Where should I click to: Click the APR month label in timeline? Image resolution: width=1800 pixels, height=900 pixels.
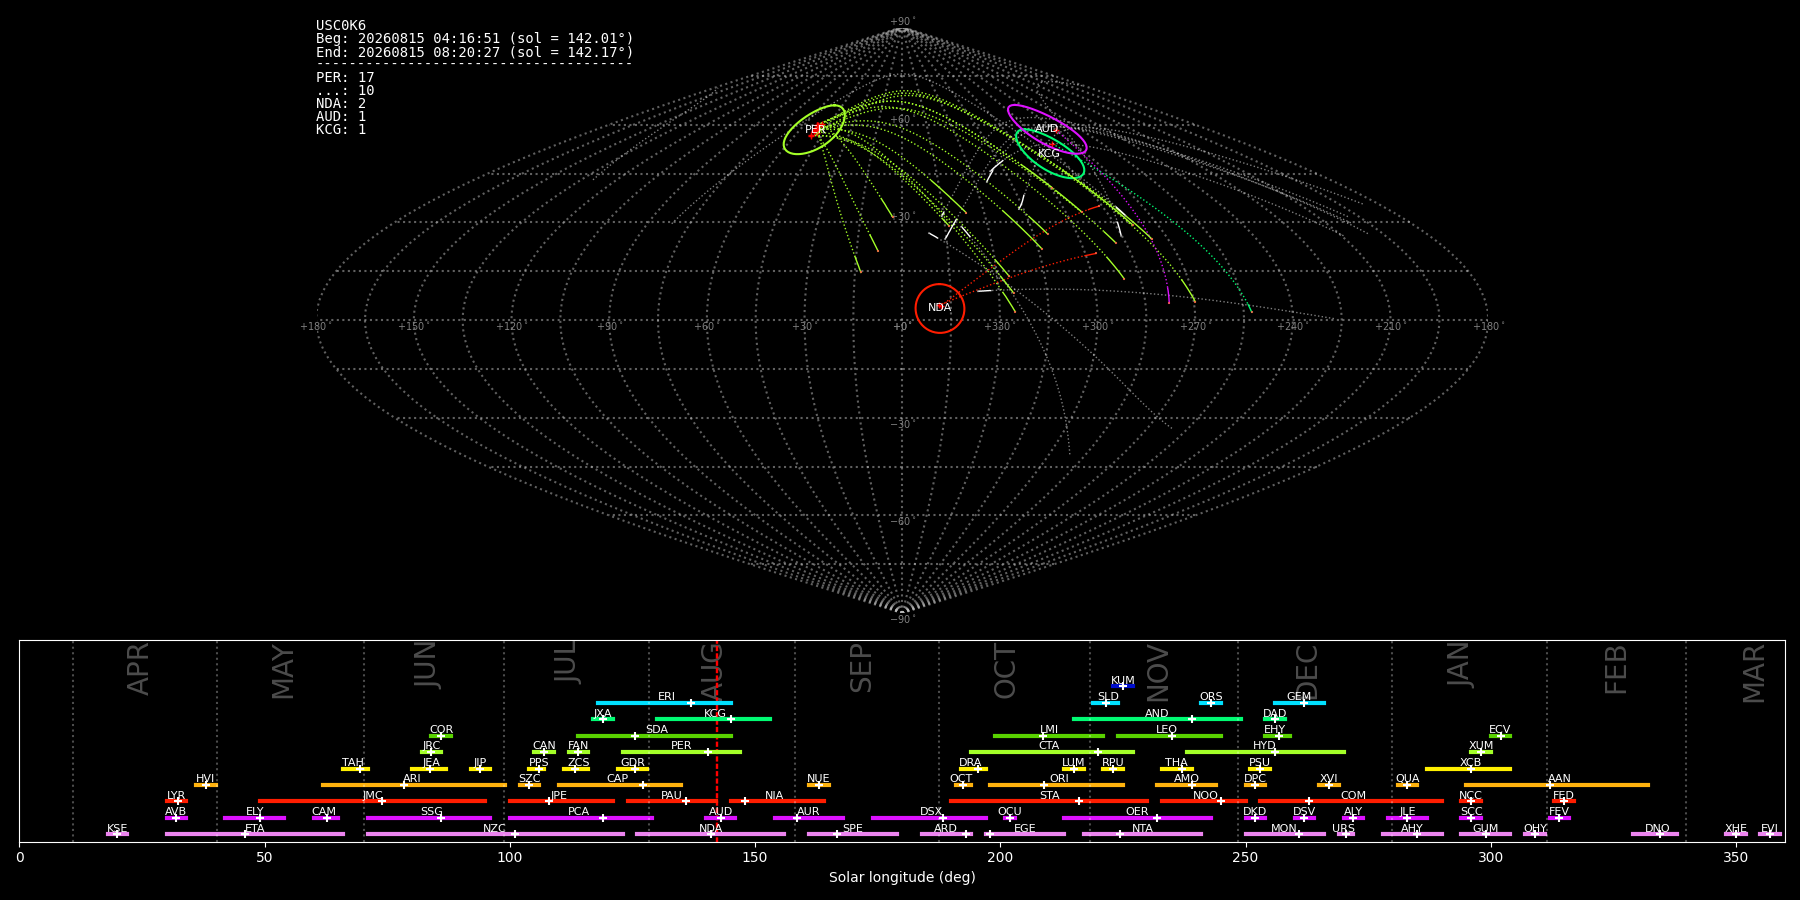[138, 669]
